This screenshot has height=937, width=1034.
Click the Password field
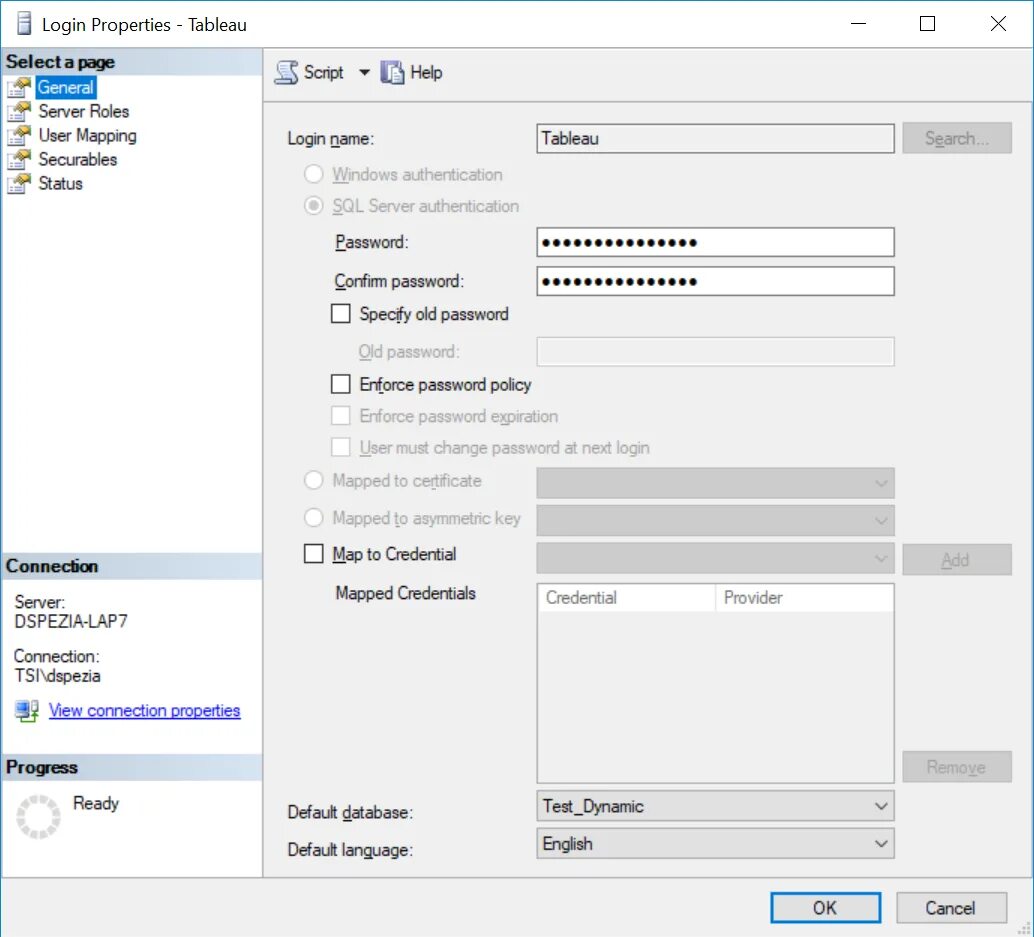(x=715, y=243)
